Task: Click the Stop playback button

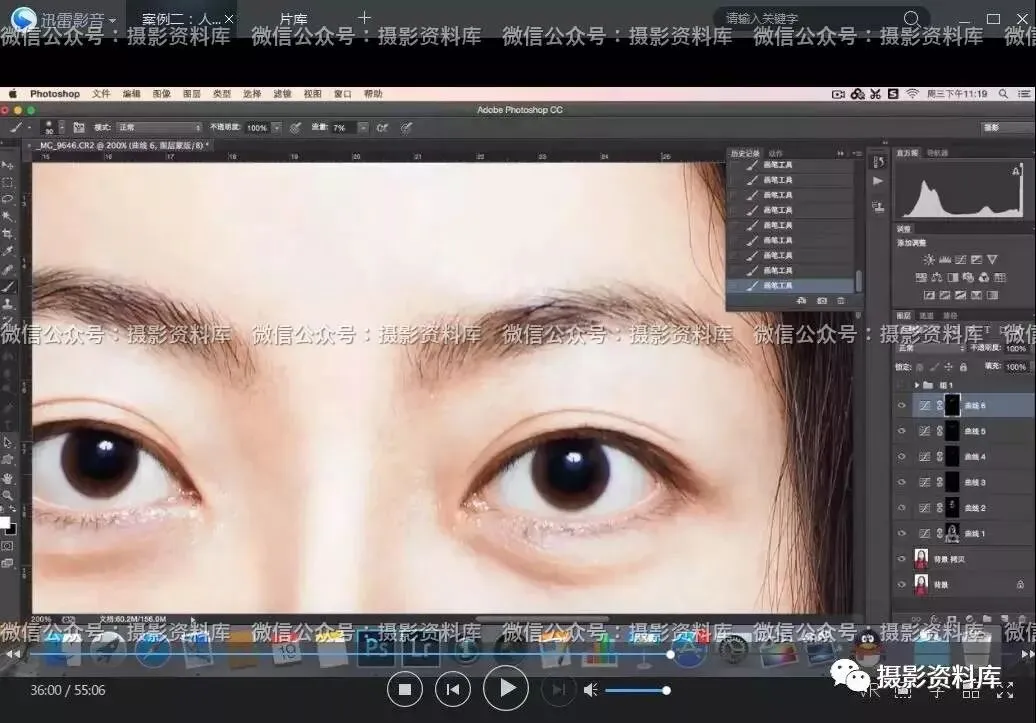Action: click(405, 689)
